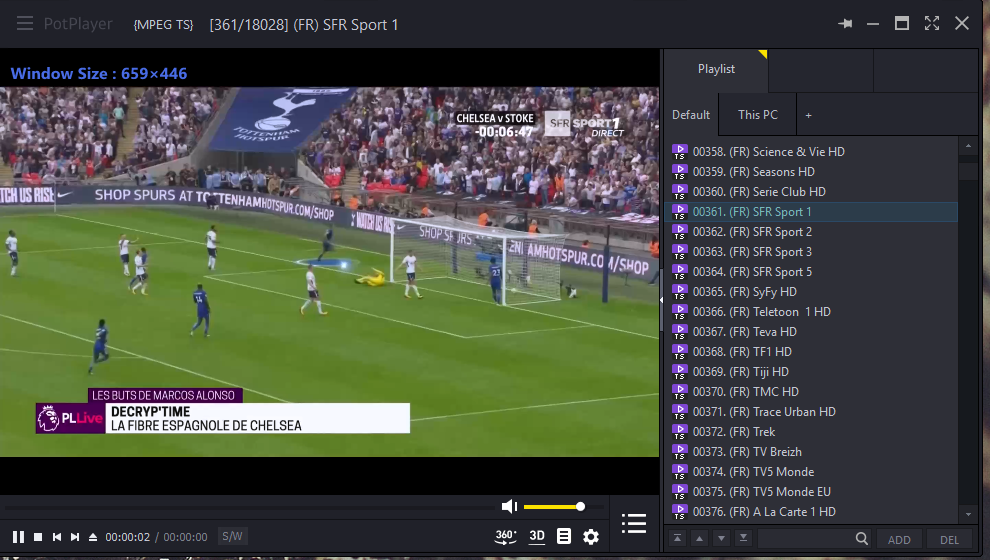The image size is (990, 560).
Task: Skip to previous channel
Action: [57, 537]
